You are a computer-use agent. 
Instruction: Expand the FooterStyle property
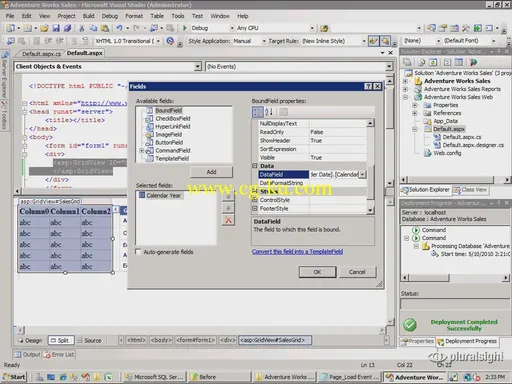pos(255,208)
